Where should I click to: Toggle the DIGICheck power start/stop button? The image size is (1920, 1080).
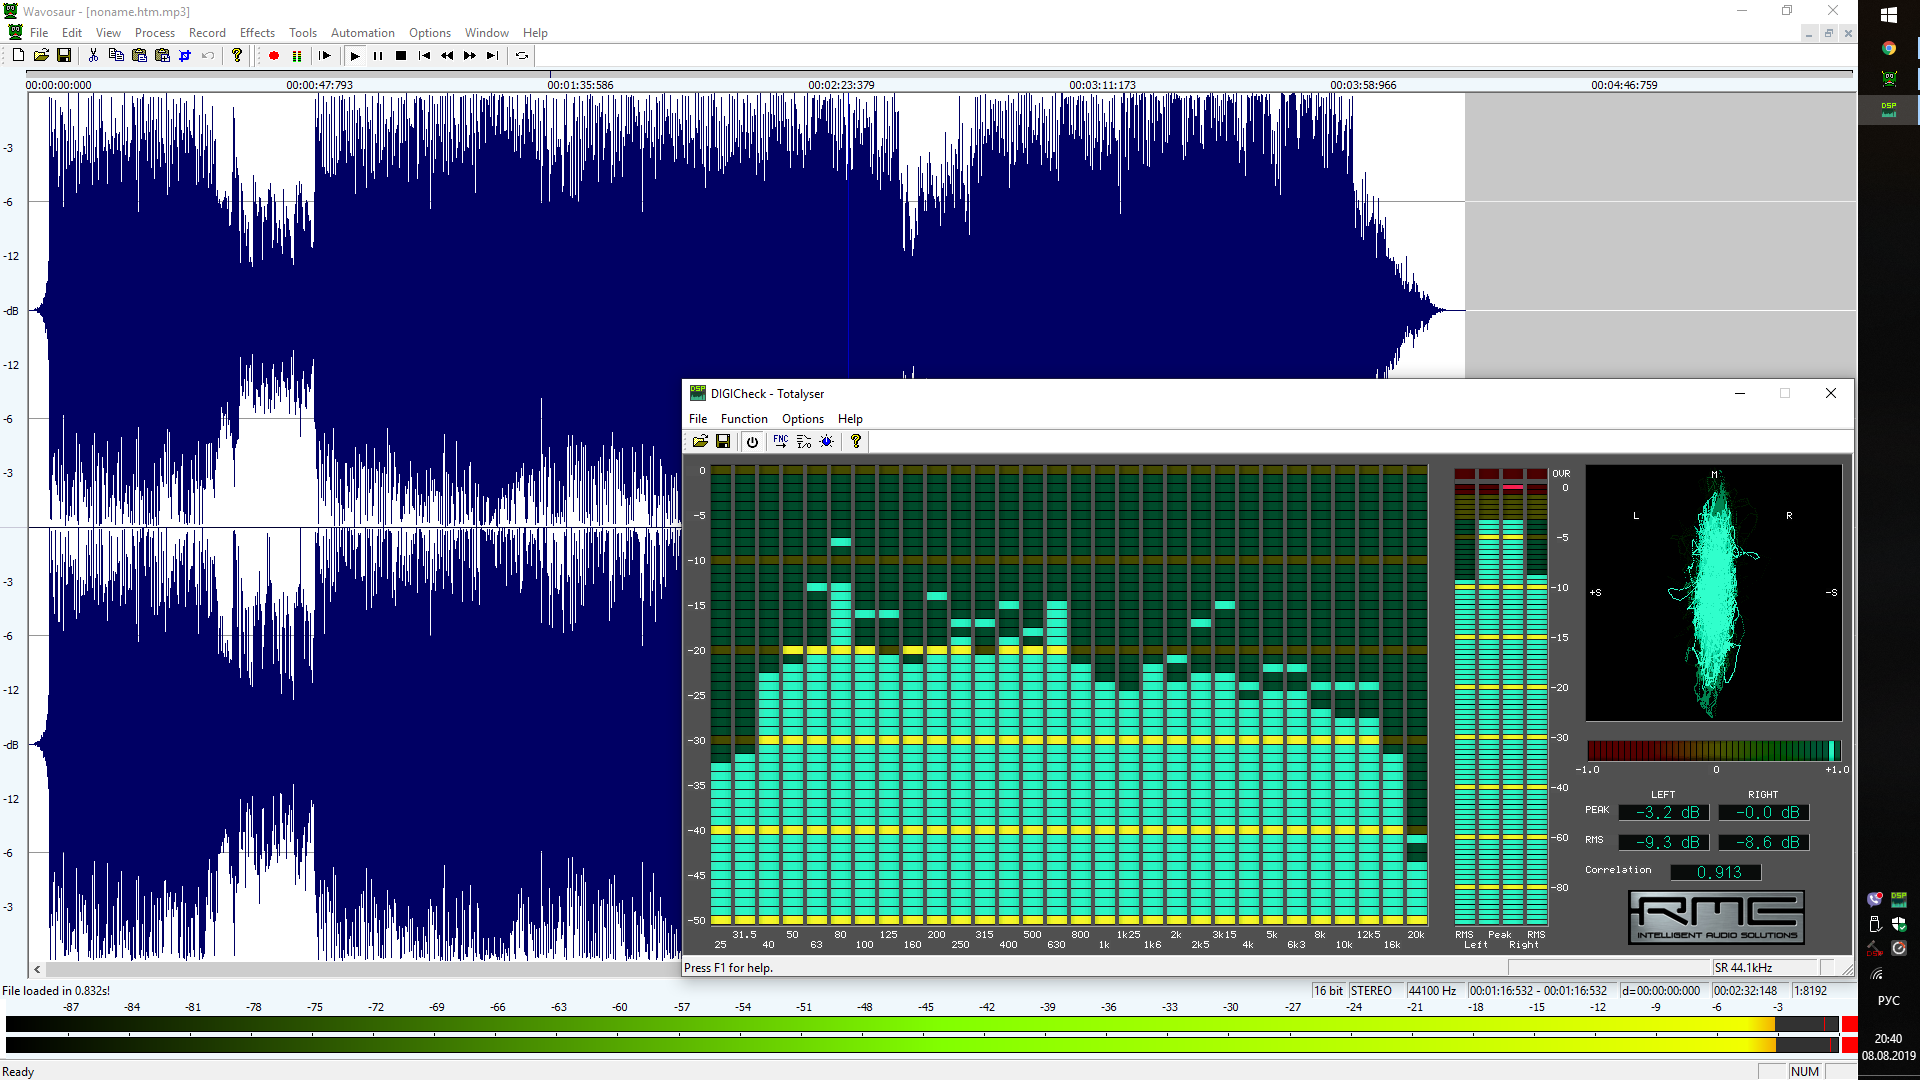click(752, 441)
